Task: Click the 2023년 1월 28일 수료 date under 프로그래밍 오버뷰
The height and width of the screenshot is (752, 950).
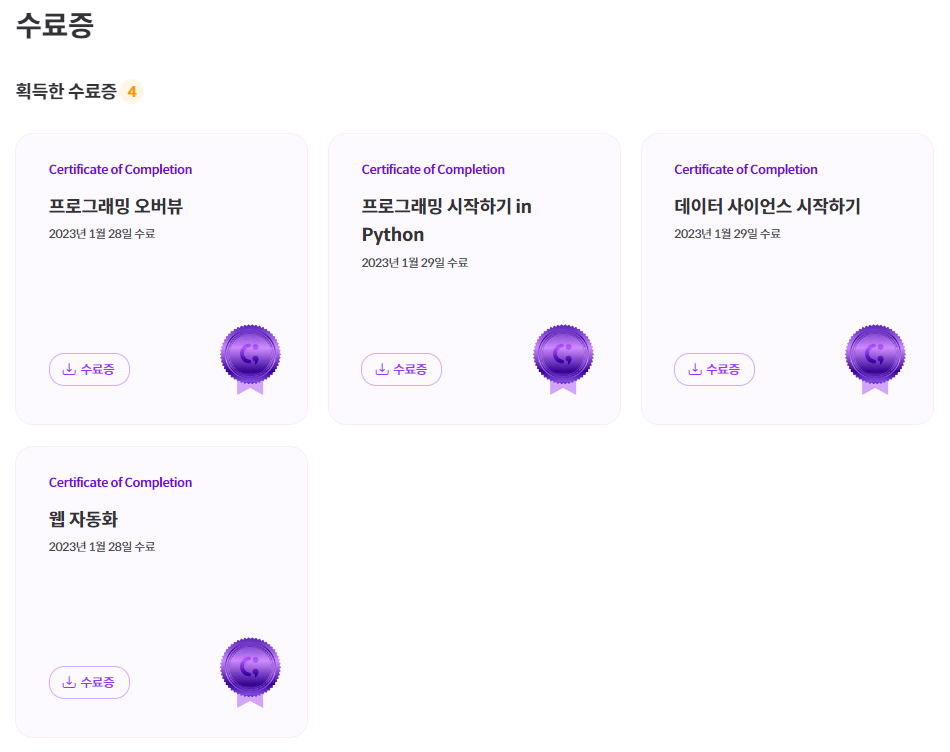Action: click(x=102, y=234)
